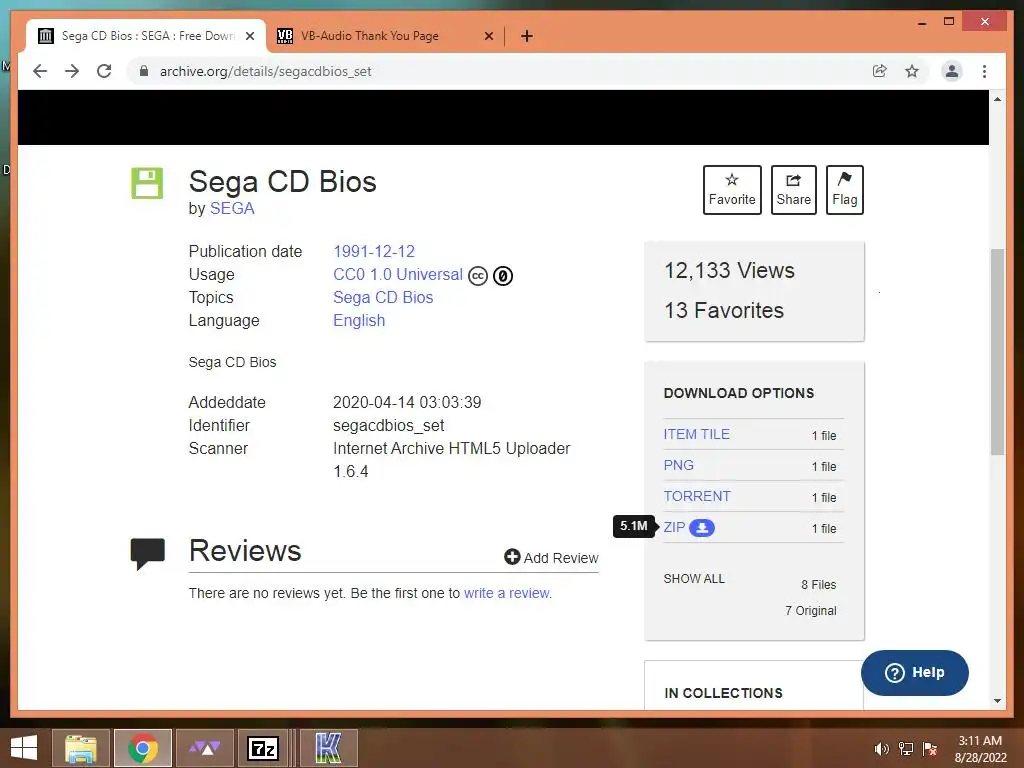This screenshot has width=1024, height=768.
Task: Open the Chrome profile avatar
Action: coord(952,71)
